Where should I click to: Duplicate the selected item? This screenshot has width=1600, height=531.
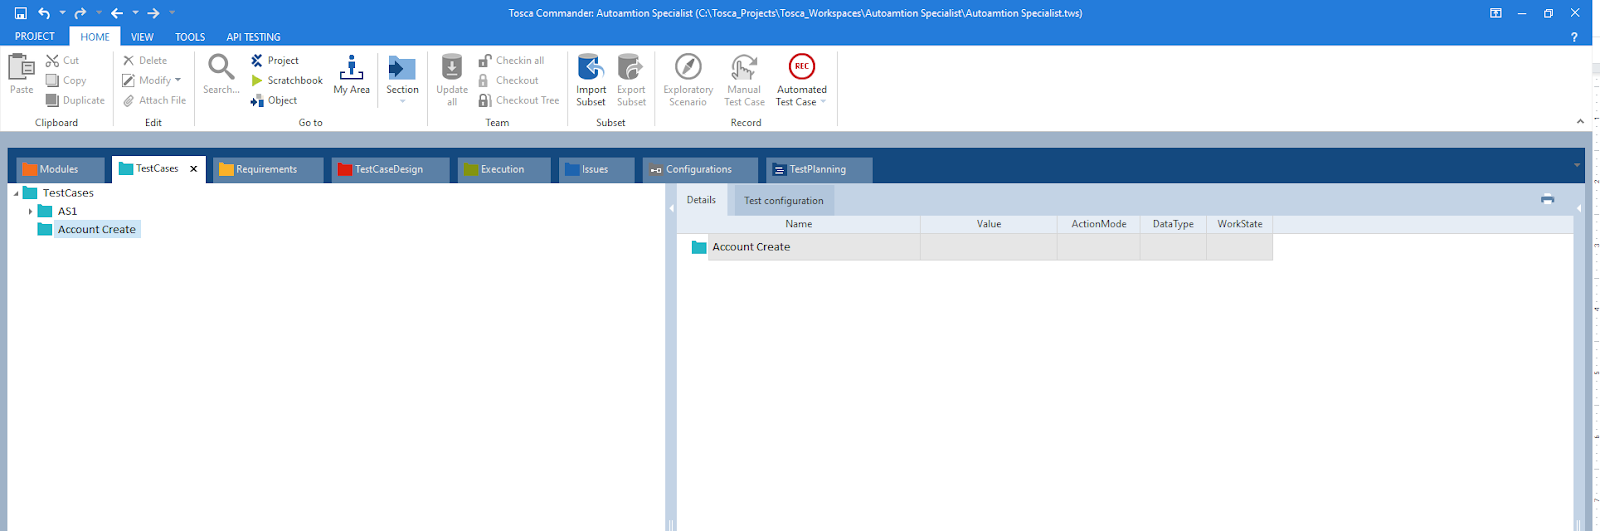click(x=75, y=100)
